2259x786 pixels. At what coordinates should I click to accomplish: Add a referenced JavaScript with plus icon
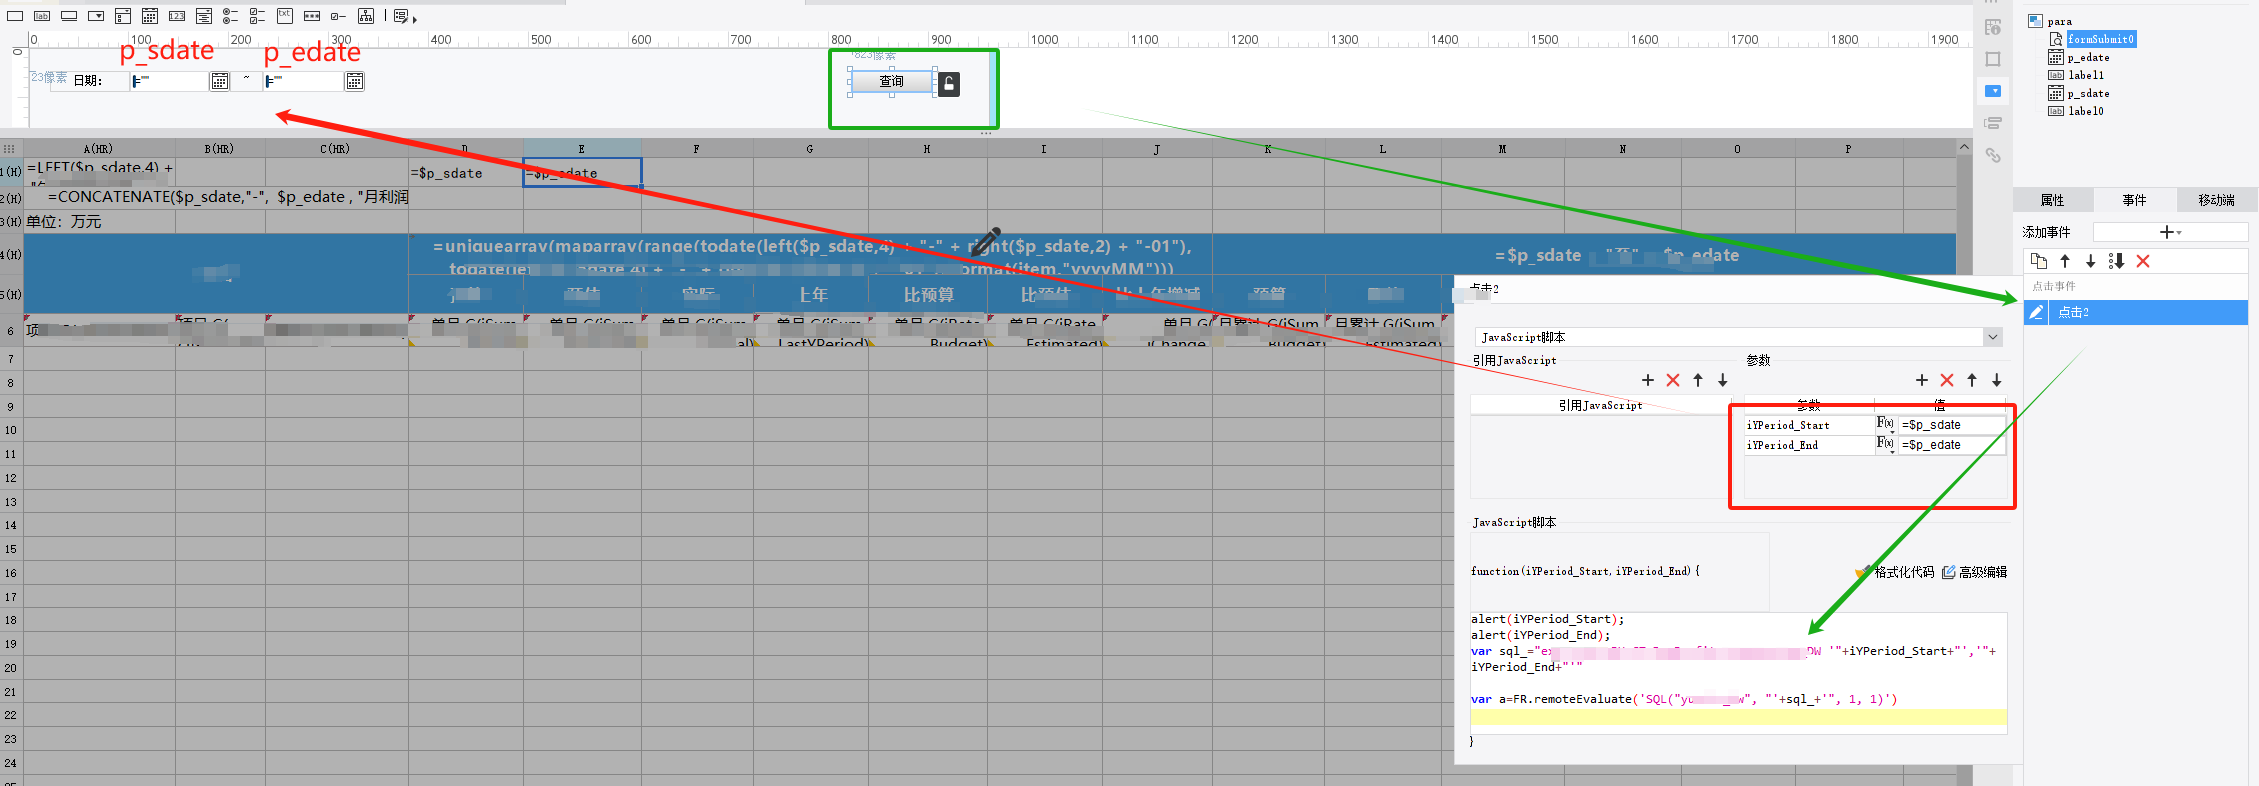1648,380
